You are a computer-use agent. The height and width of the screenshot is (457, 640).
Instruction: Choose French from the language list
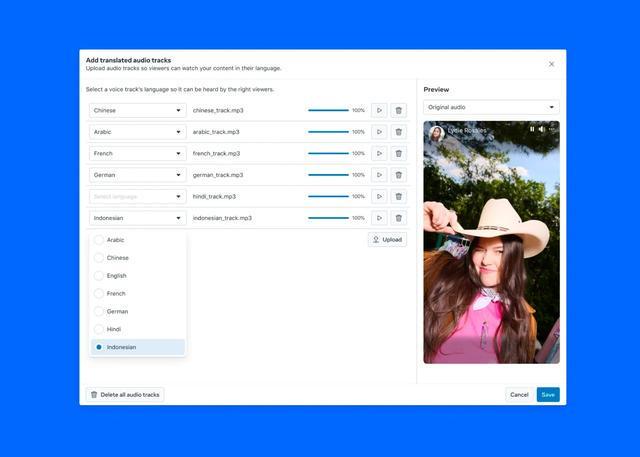116,294
